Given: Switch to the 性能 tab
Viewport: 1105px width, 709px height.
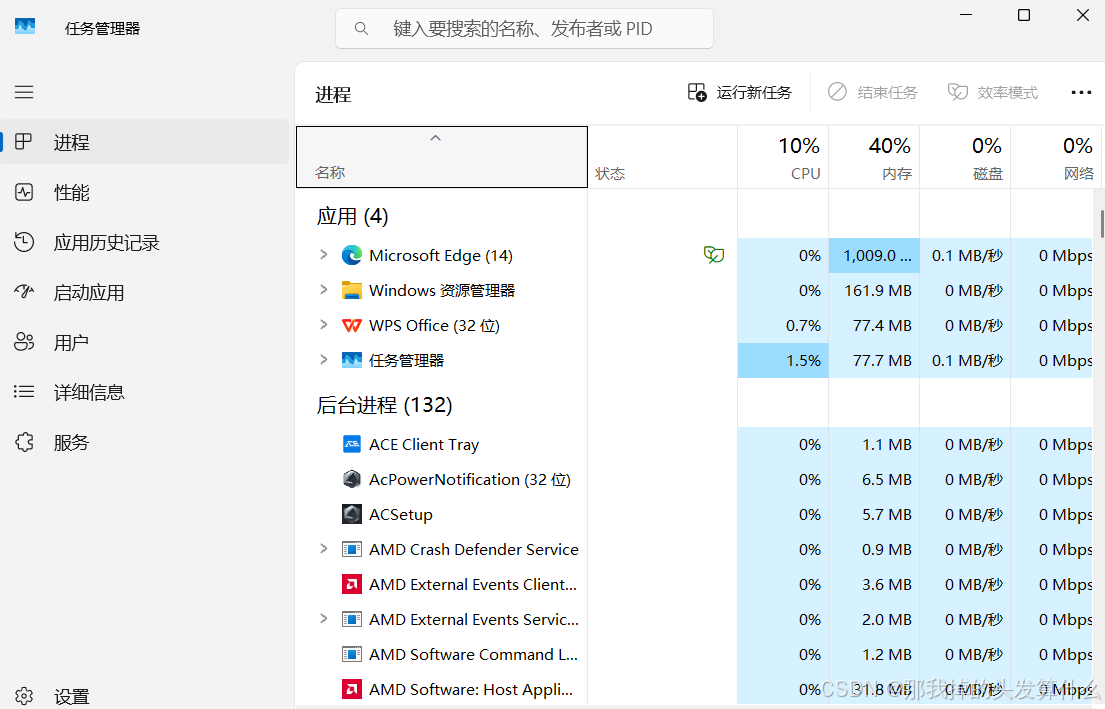Looking at the screenshot, I should tap(144, 192).
